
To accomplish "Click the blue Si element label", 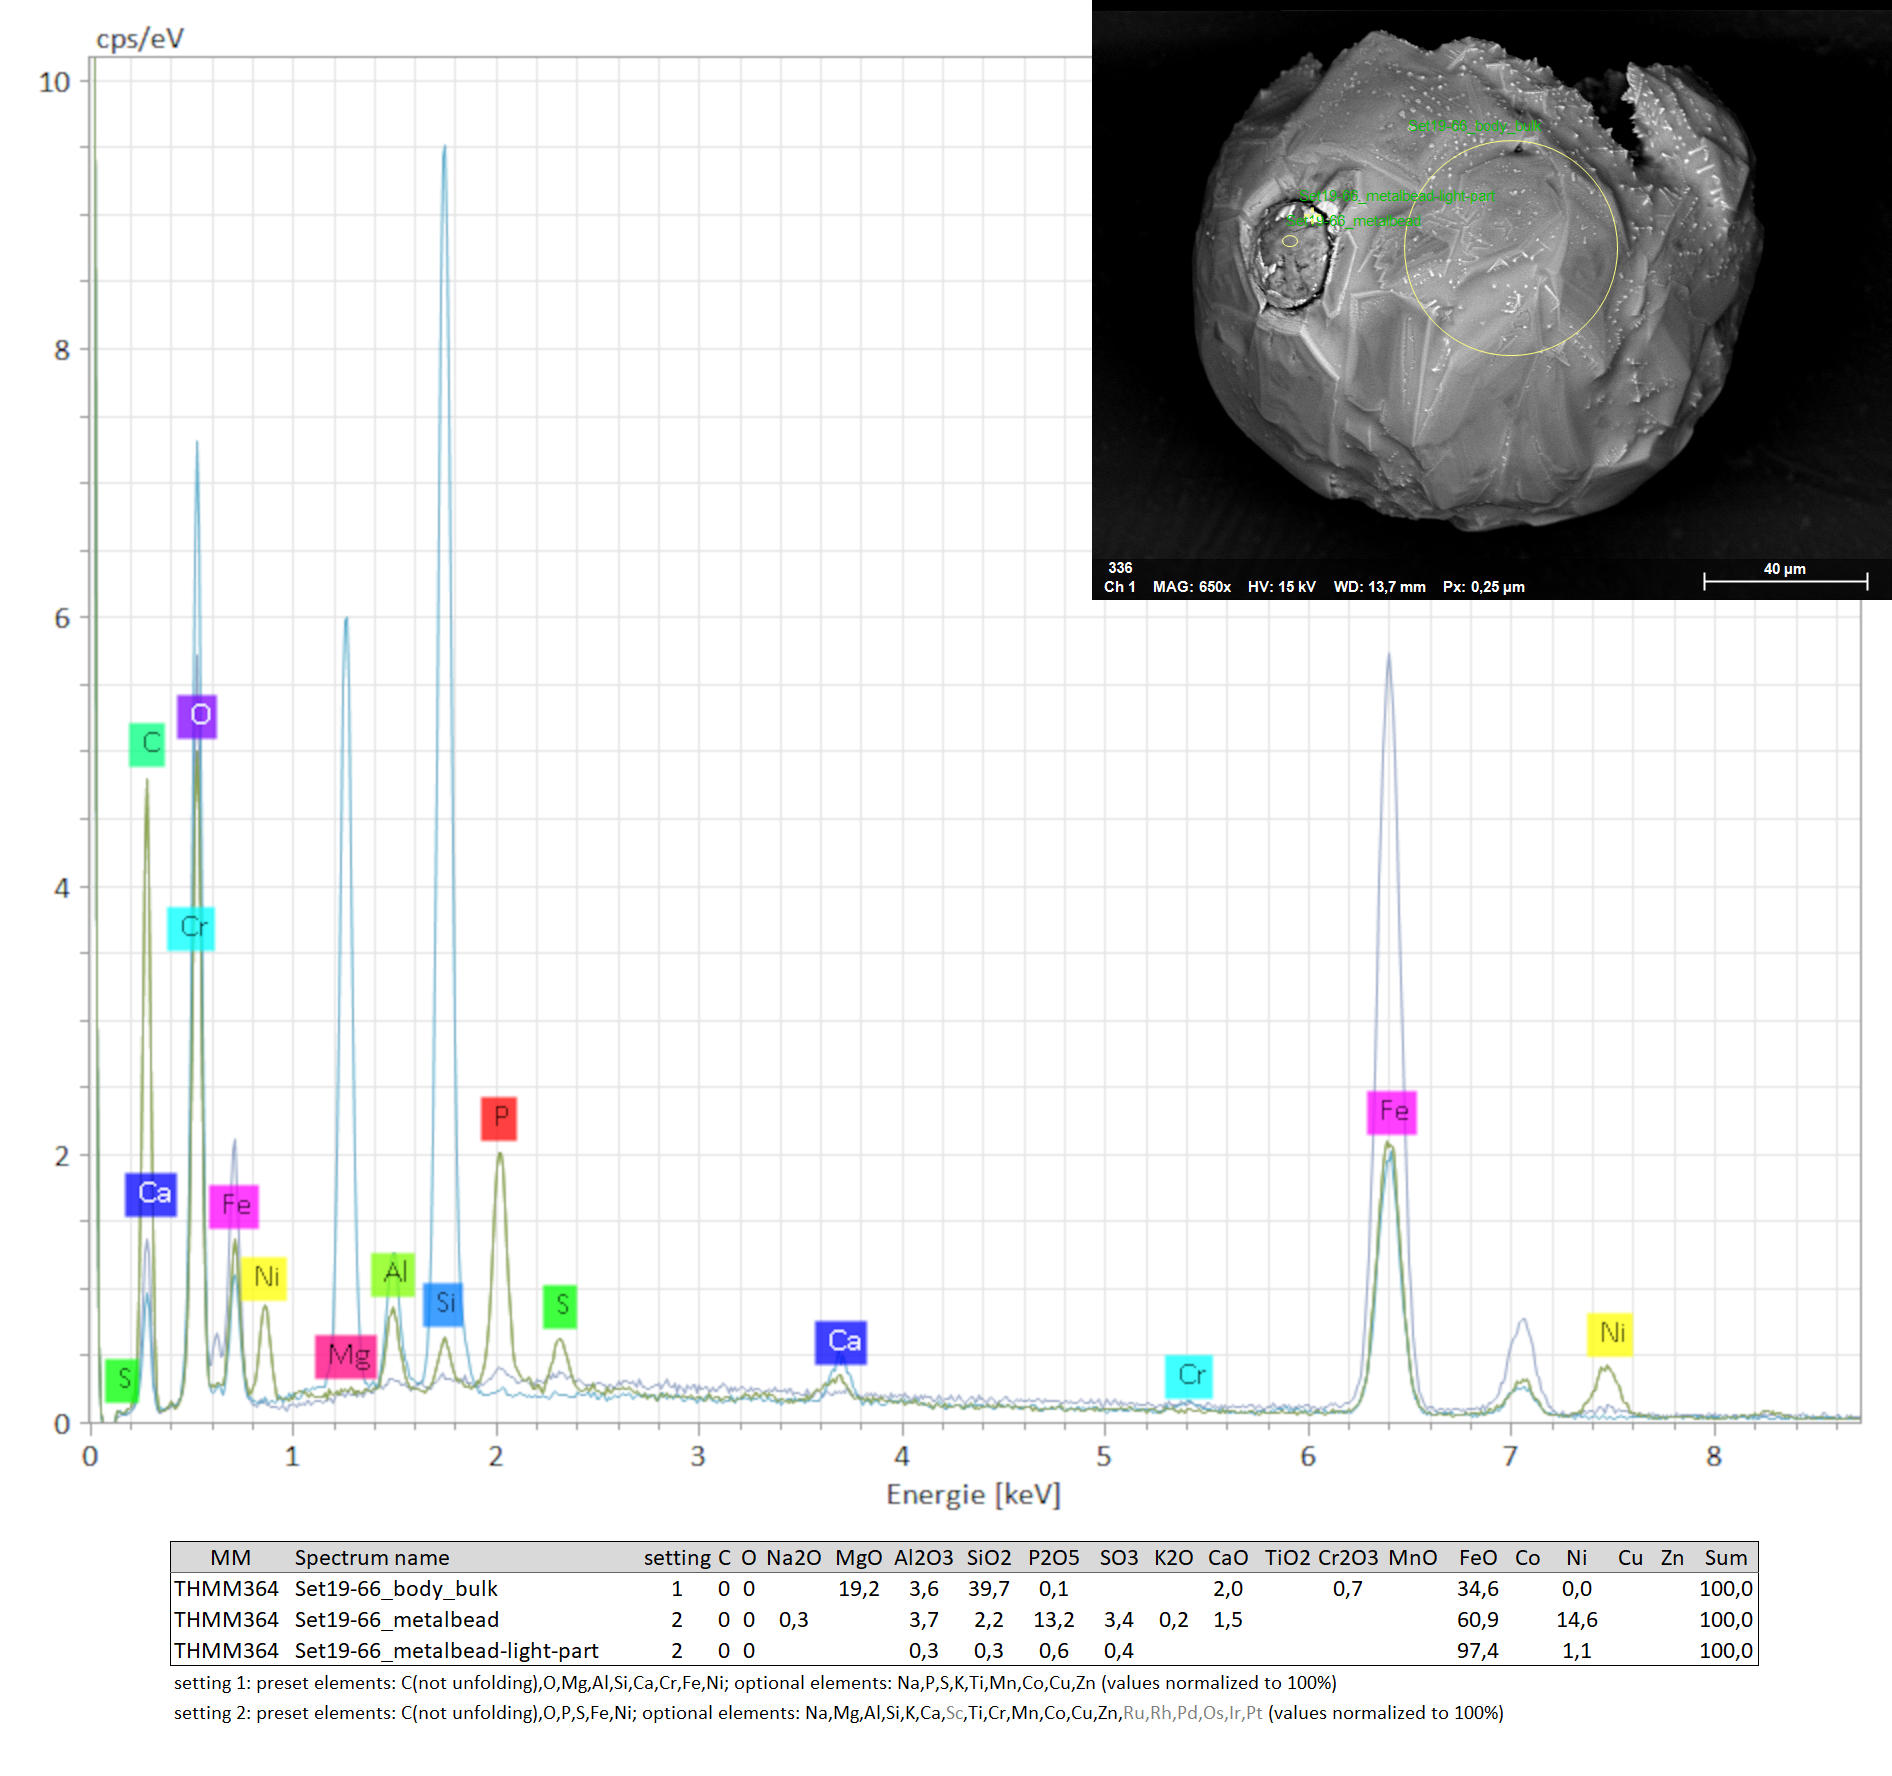I will (443, 1304).
